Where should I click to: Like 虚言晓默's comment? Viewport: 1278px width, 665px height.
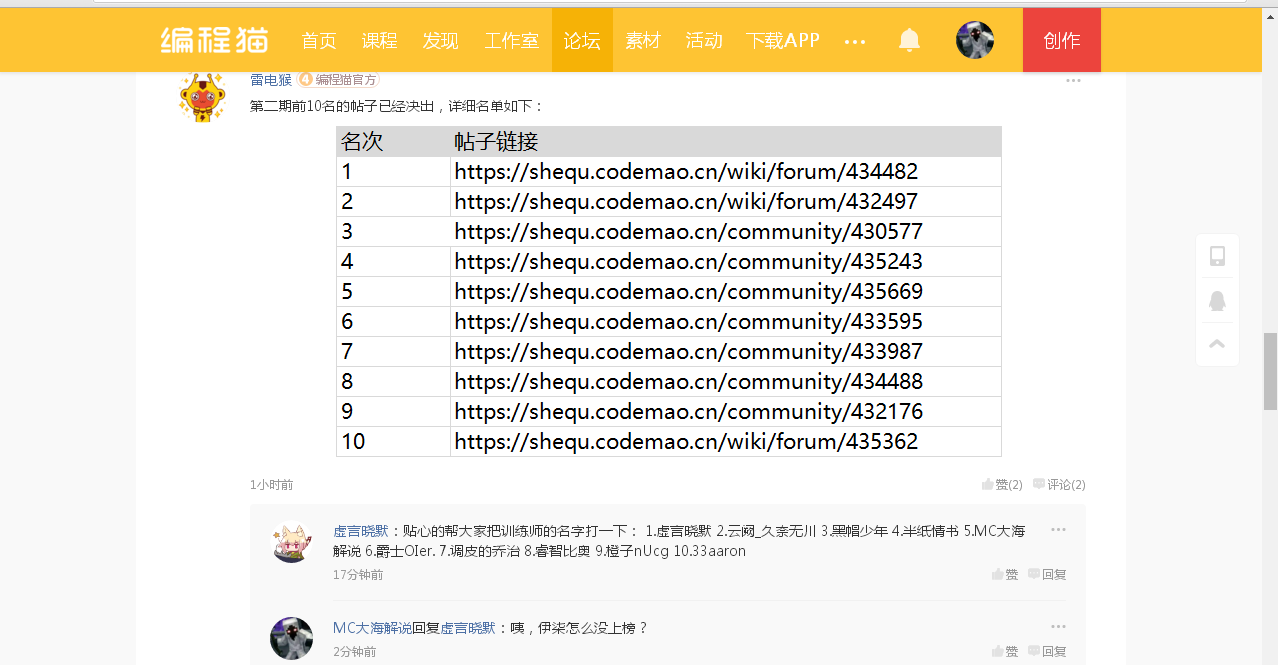tap(1005, 574)
